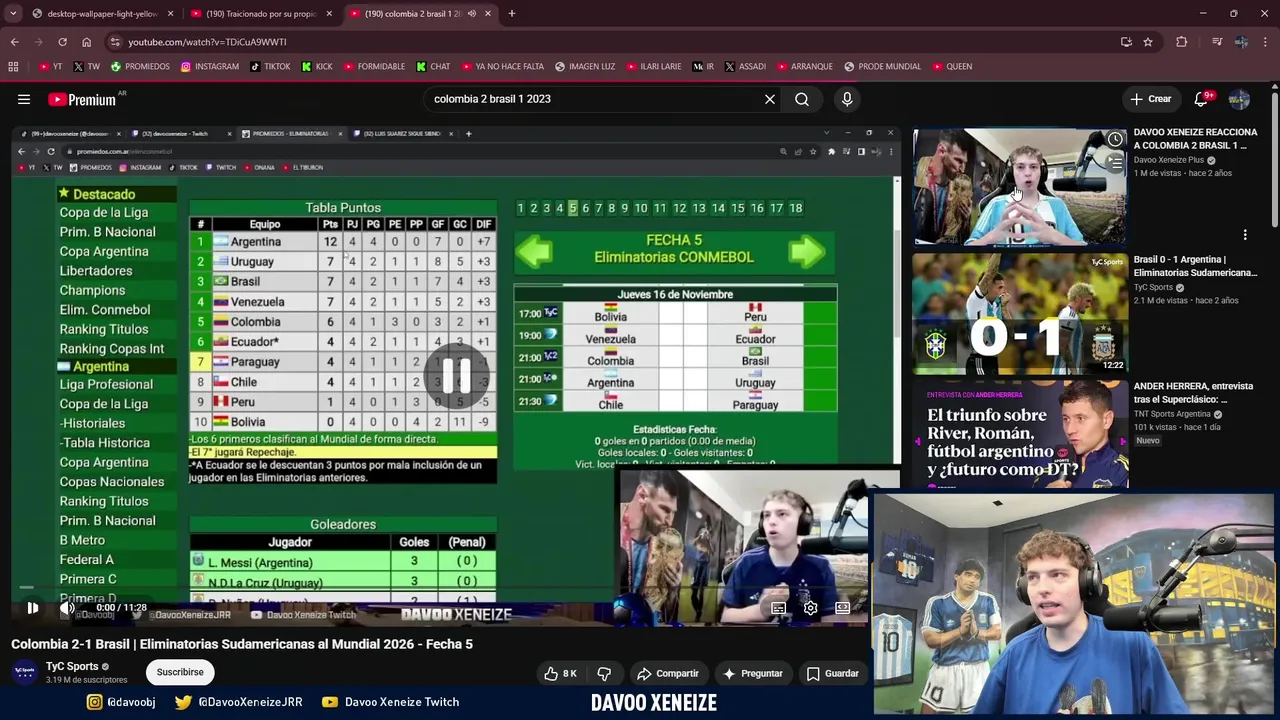
Task: Add 'Davoo Xeneize reacciona' to Watch Later
Action: click(x=1115, y=139)
